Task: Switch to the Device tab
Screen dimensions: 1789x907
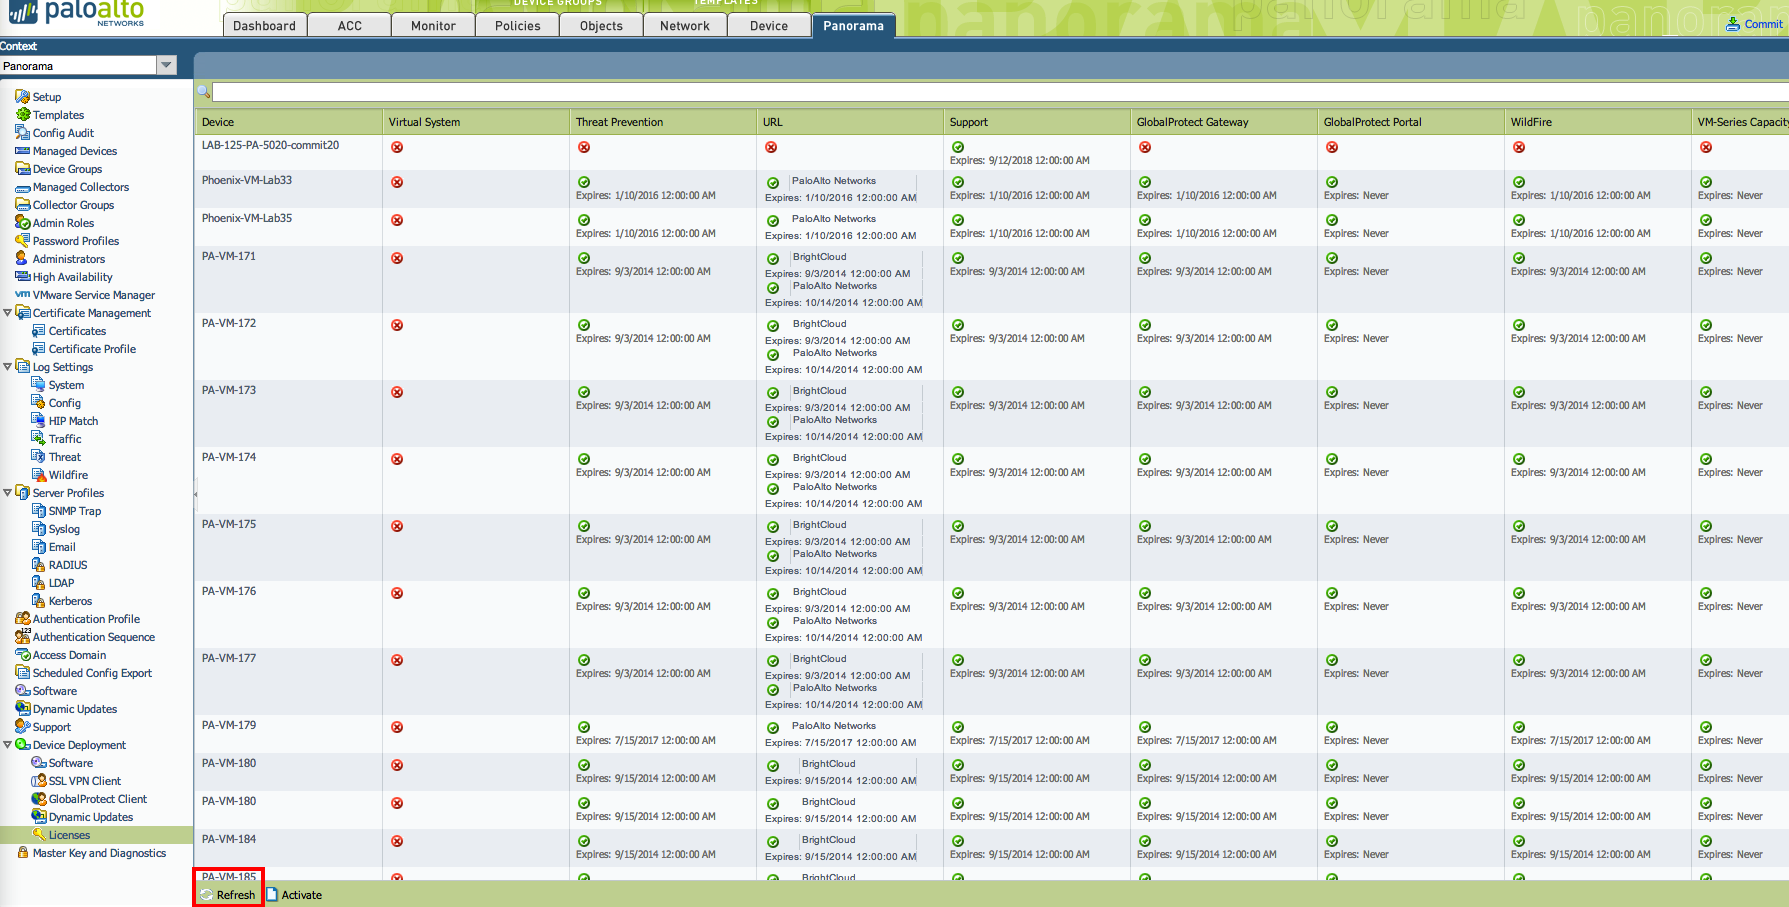Action: coord(768,25)
